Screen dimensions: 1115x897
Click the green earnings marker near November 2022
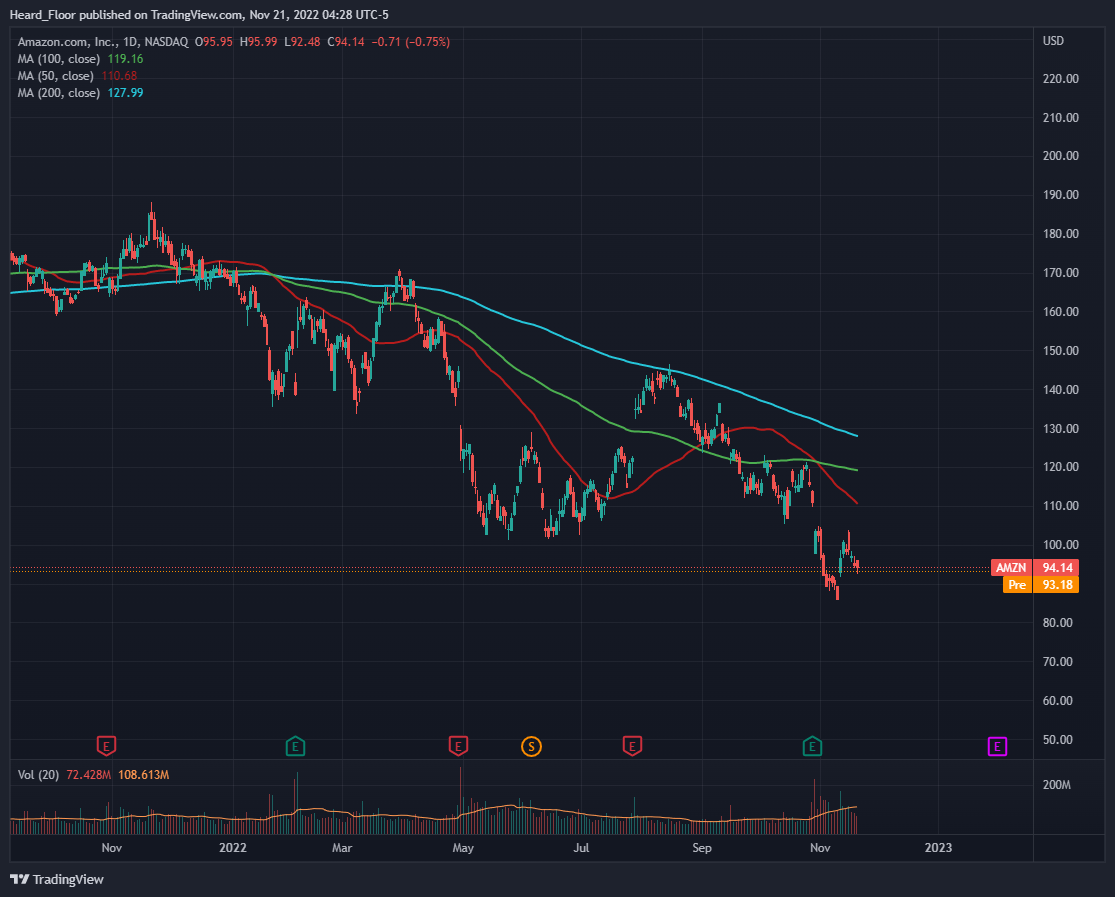(x=812, y=746)
